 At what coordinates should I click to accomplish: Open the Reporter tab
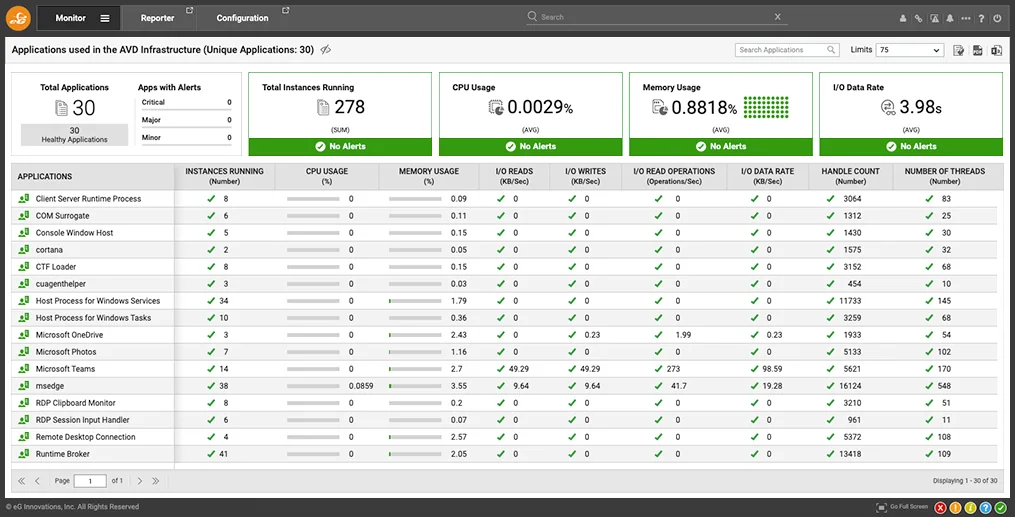[x=158, y=18]
